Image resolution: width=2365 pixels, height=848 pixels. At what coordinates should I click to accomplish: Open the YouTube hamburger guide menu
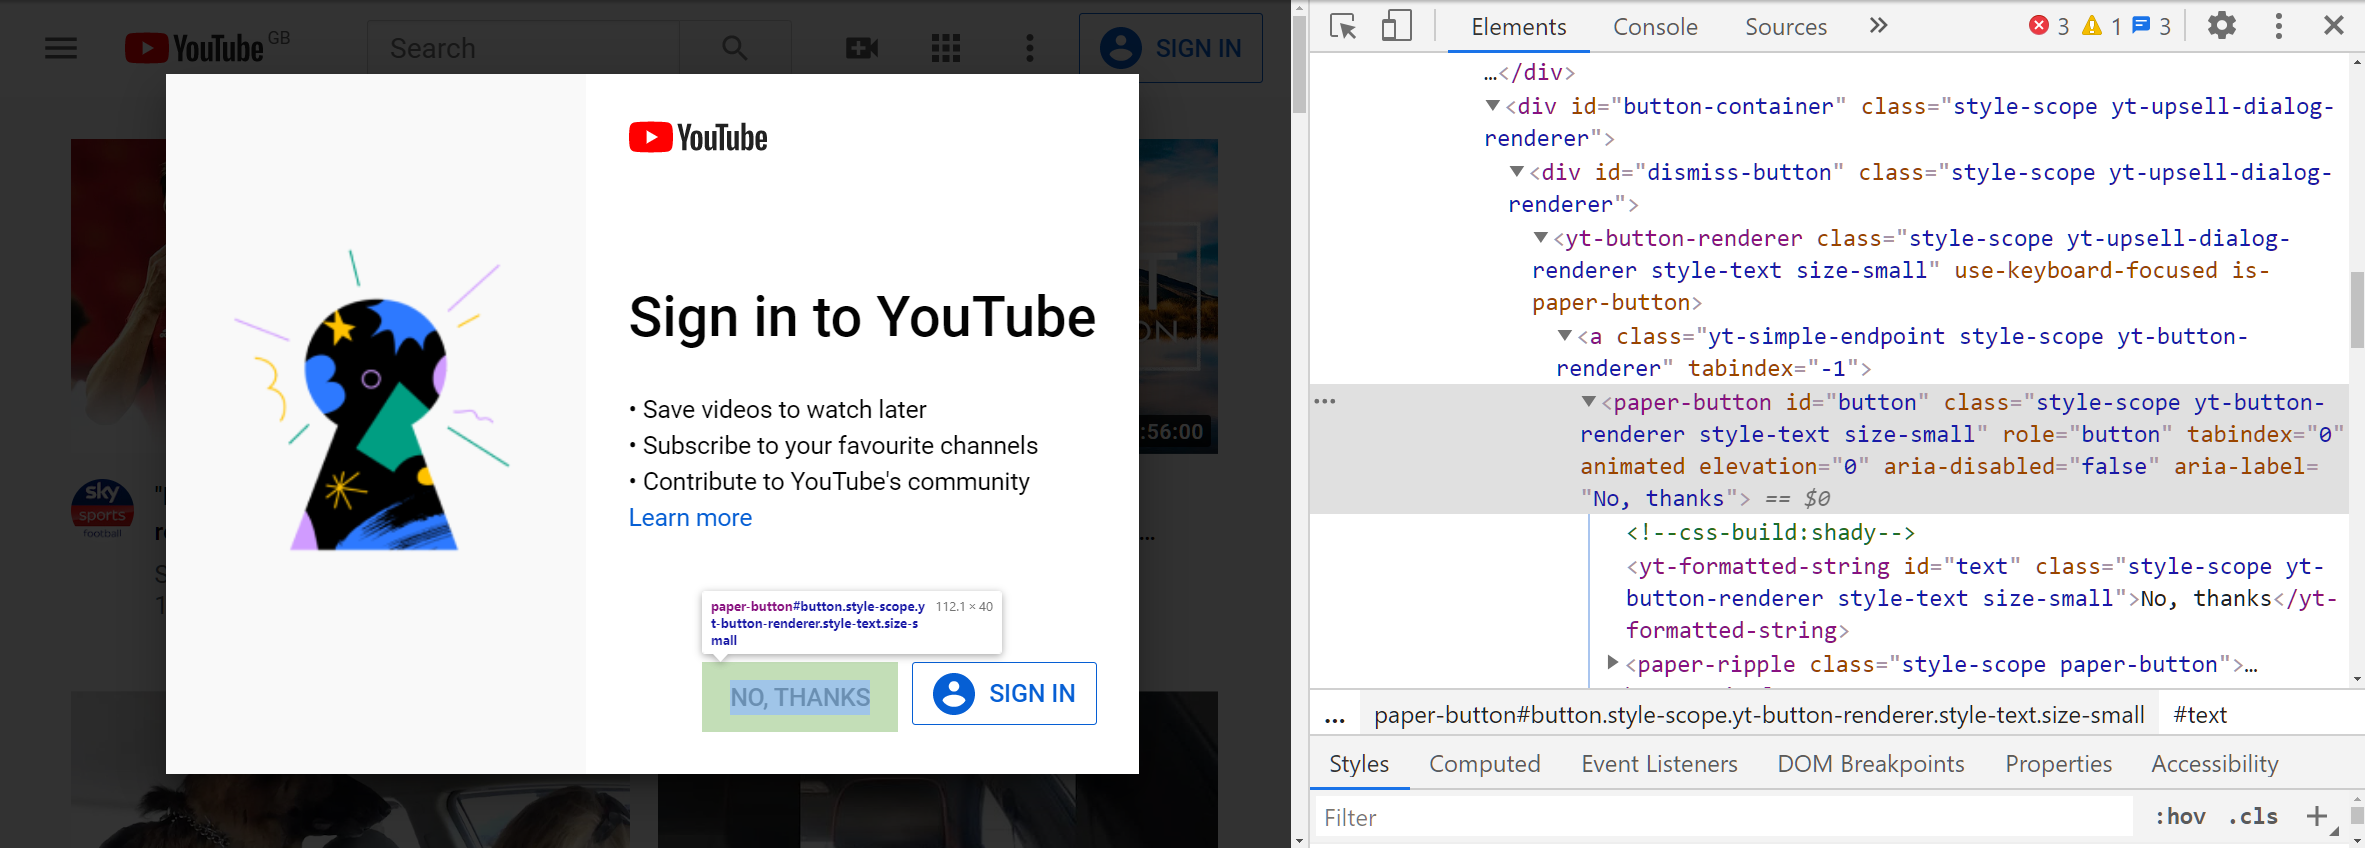click(x=61, y=48)
